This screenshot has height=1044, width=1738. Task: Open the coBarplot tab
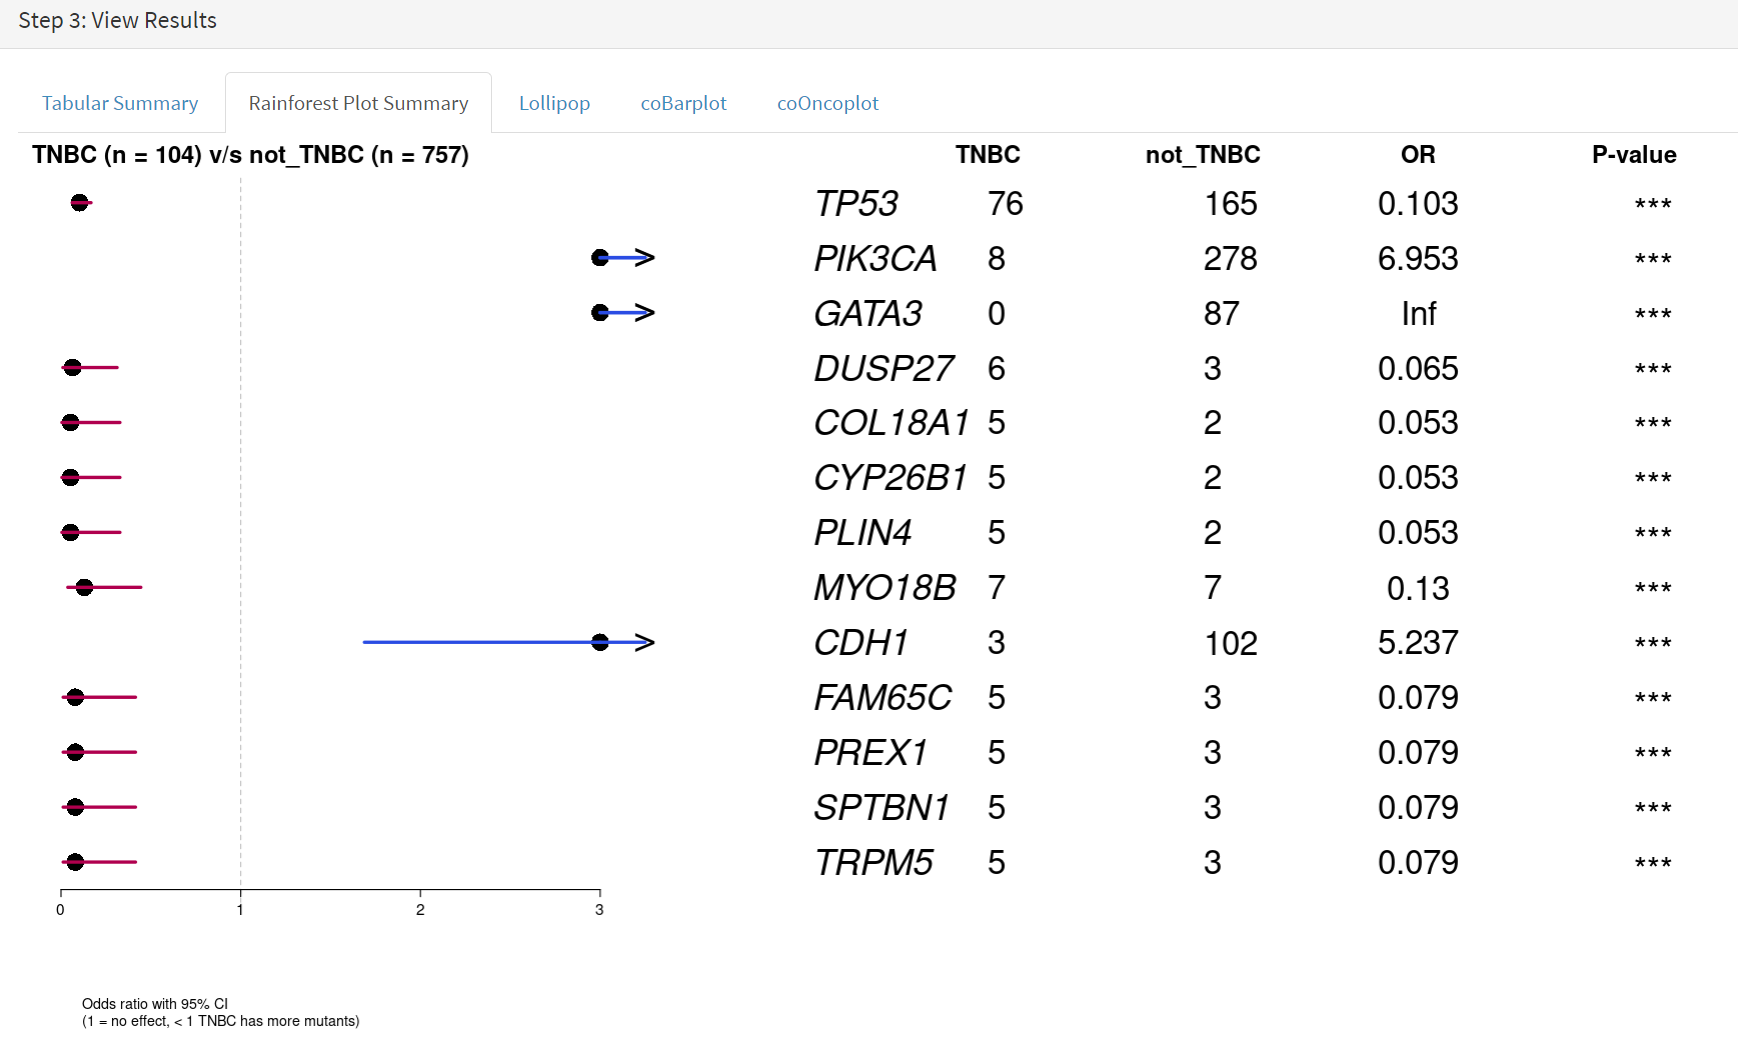pos(683,103)
